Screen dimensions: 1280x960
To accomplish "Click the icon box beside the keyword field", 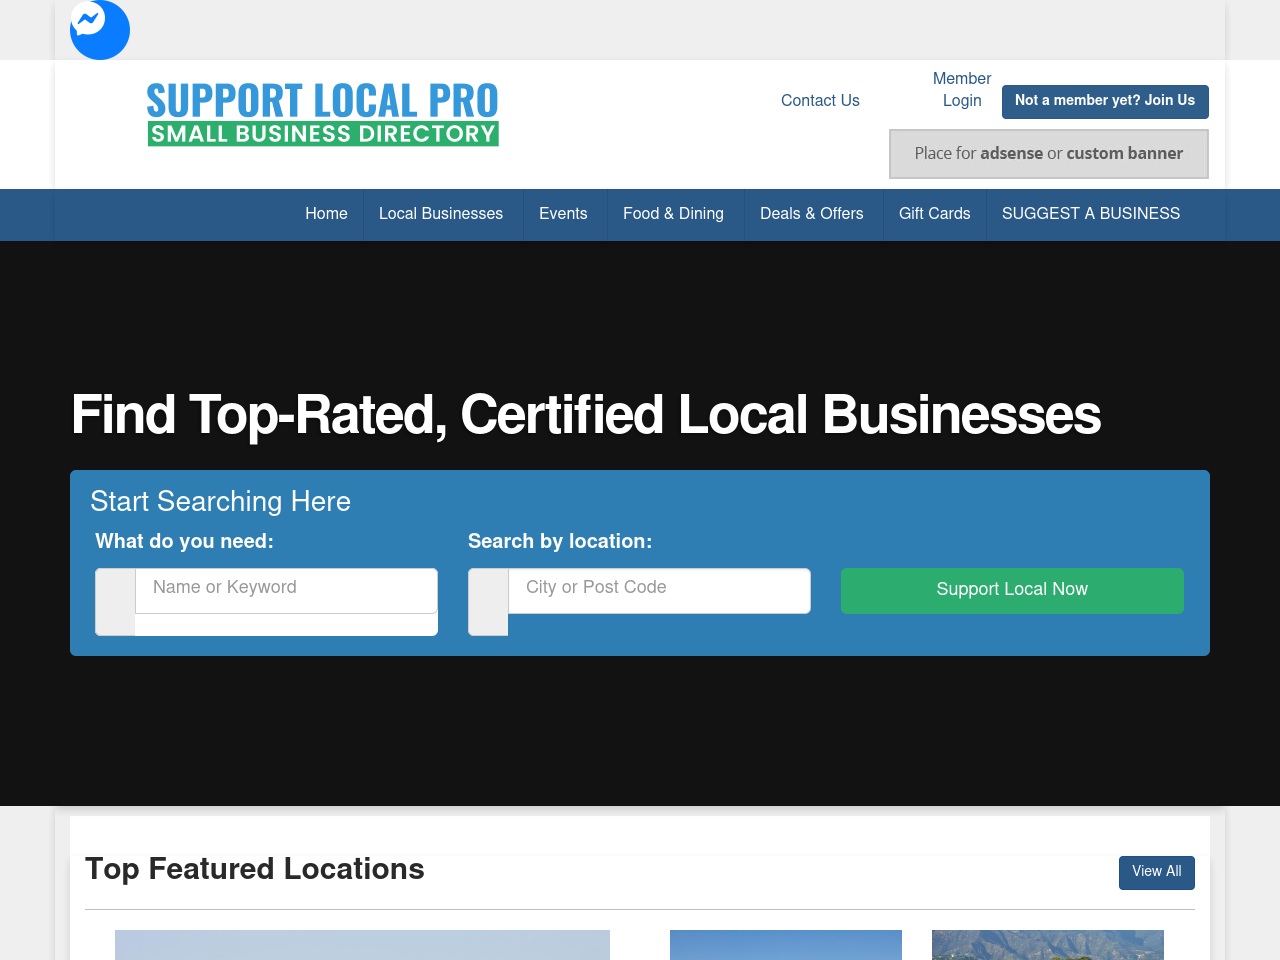I will pyautogui.click(x=115, y=602).
